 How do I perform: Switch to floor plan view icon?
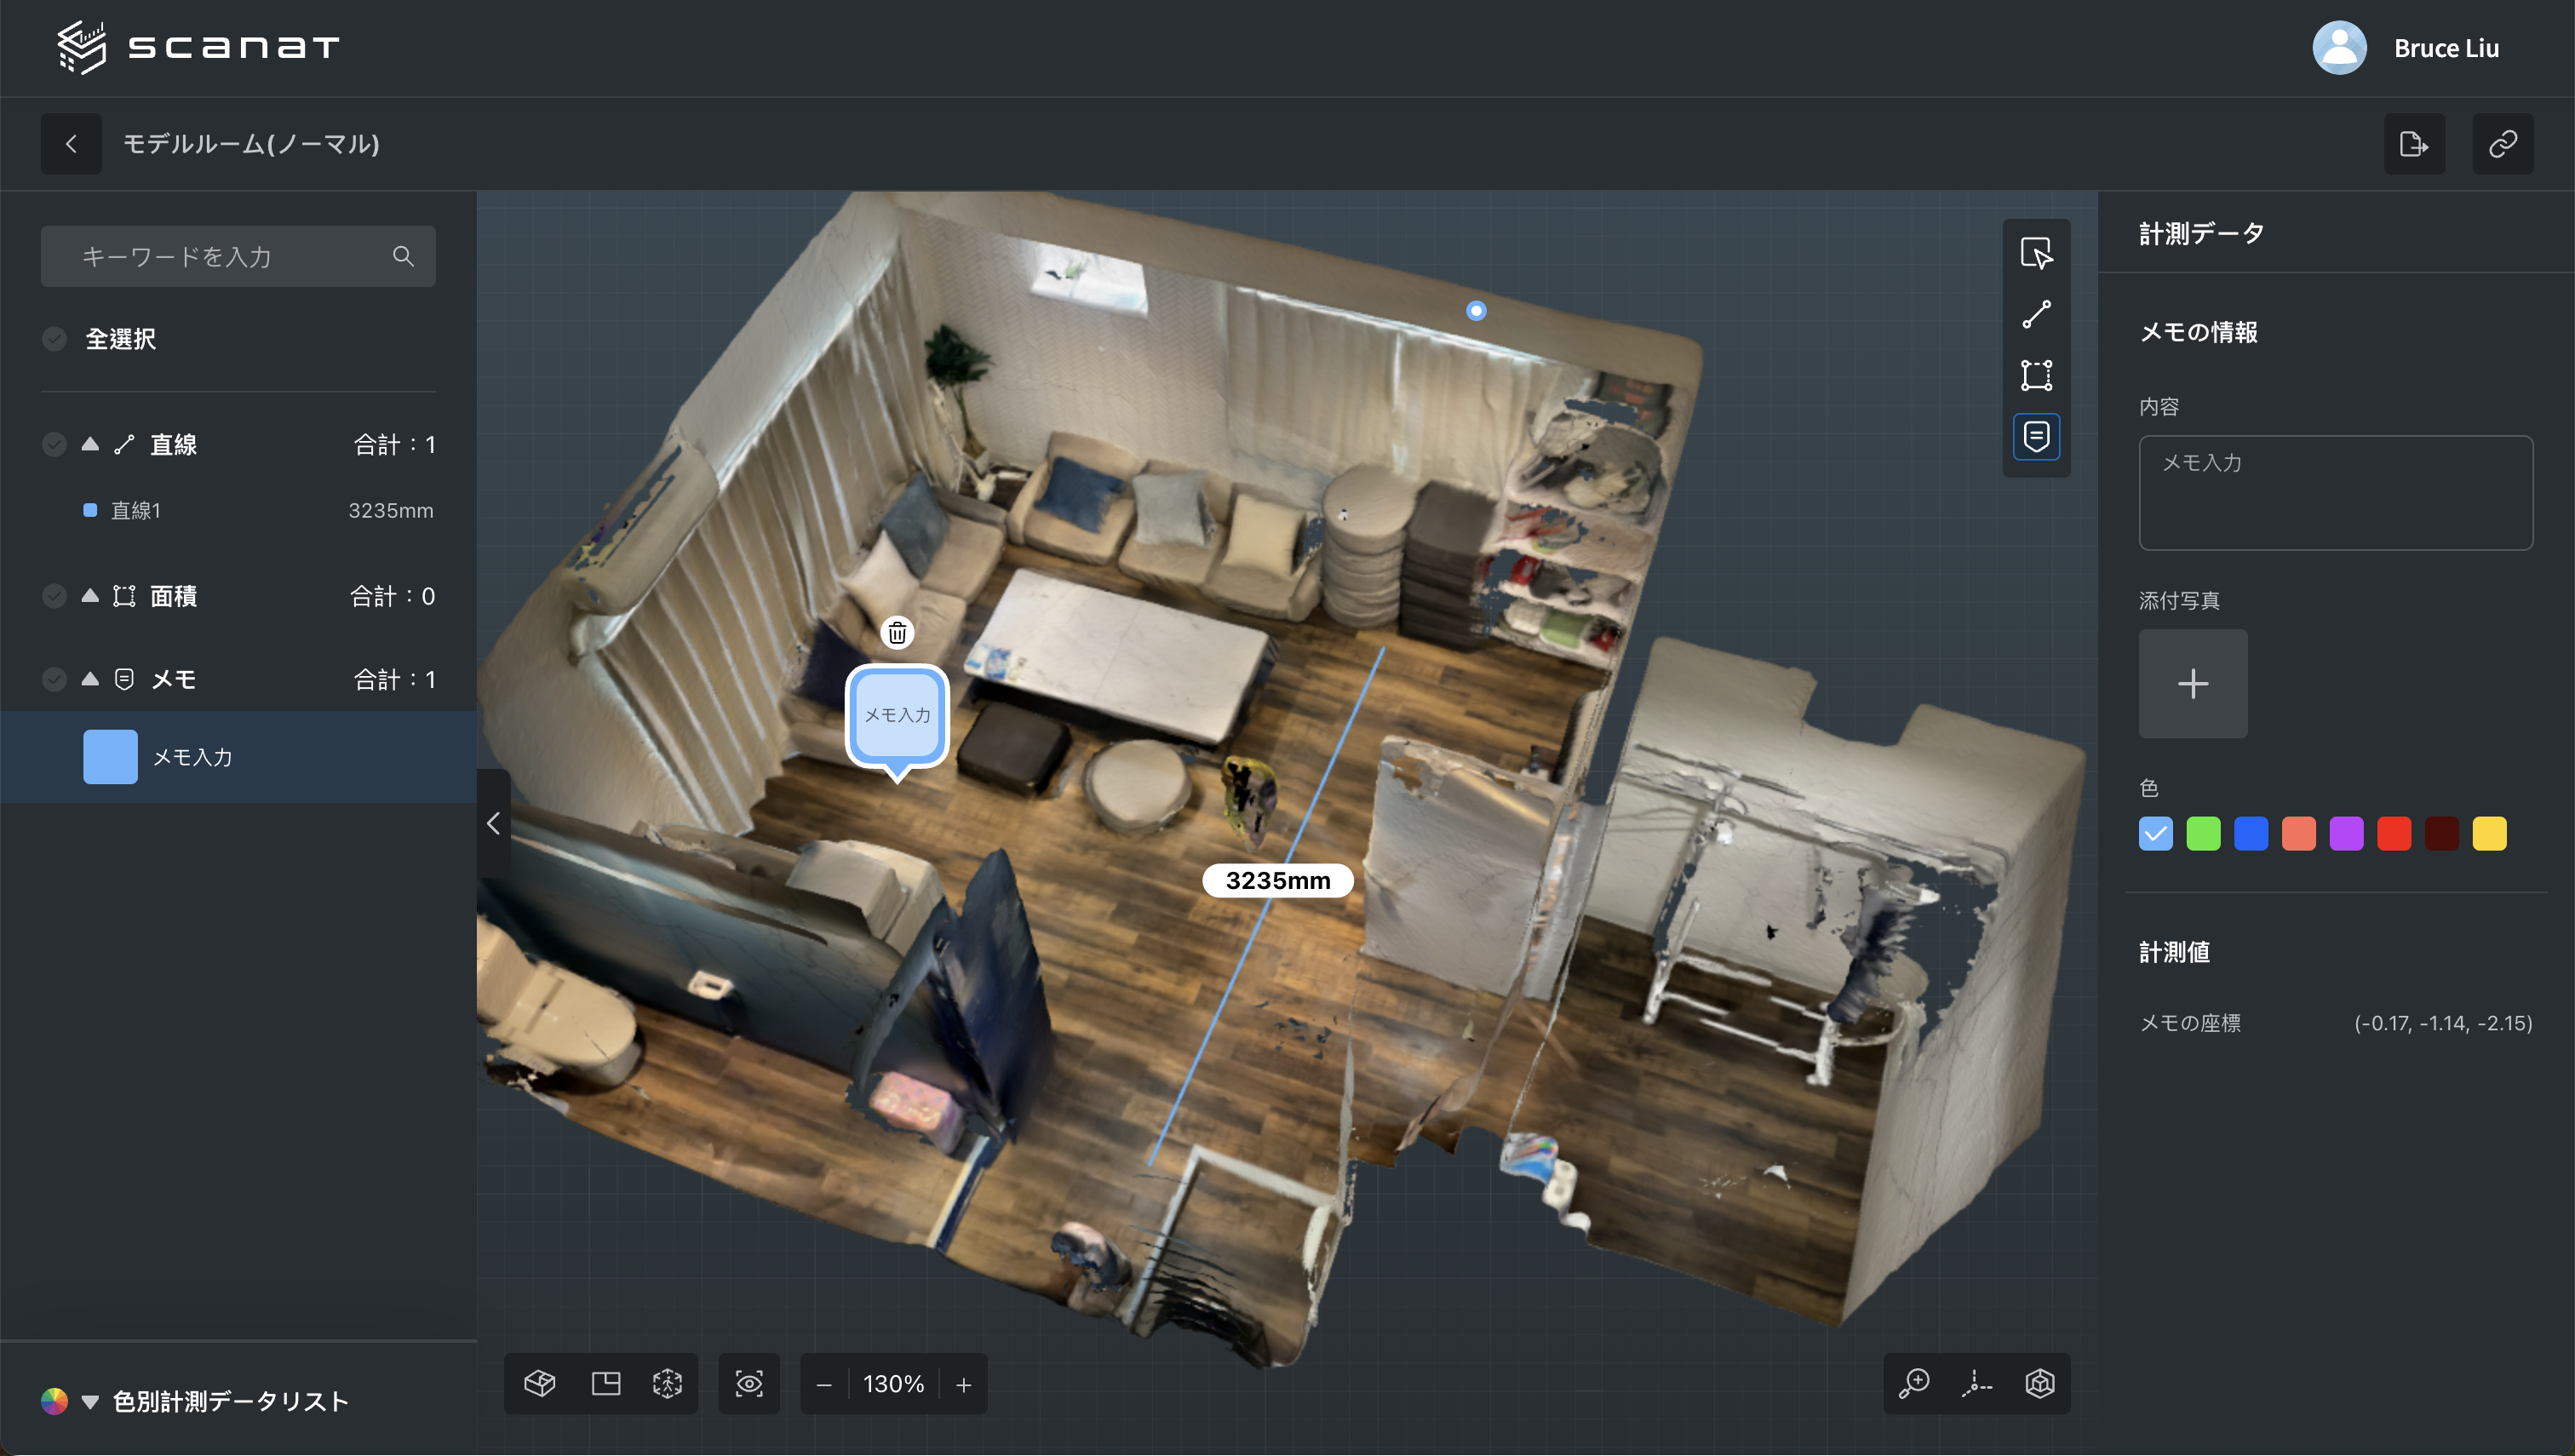605,1383
